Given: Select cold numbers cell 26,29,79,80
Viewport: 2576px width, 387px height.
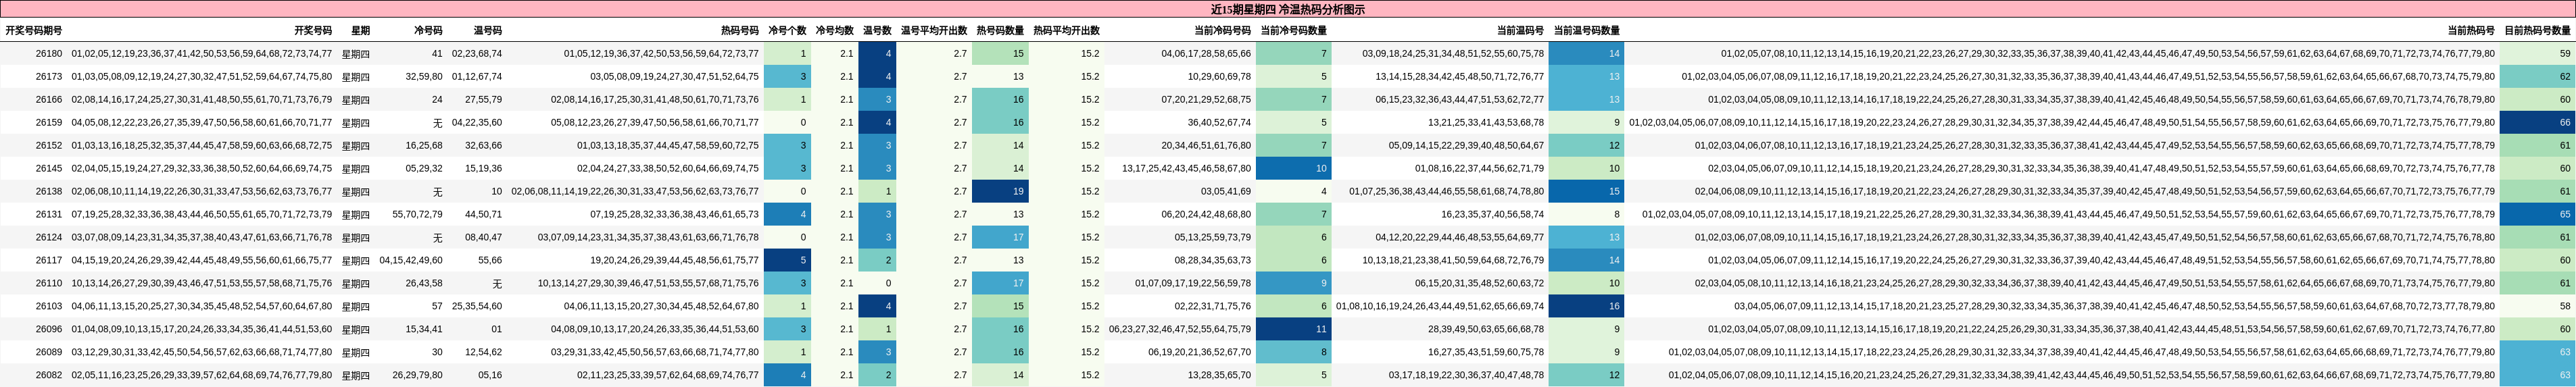Looking at the screenshot, I should tap(418, 376).
